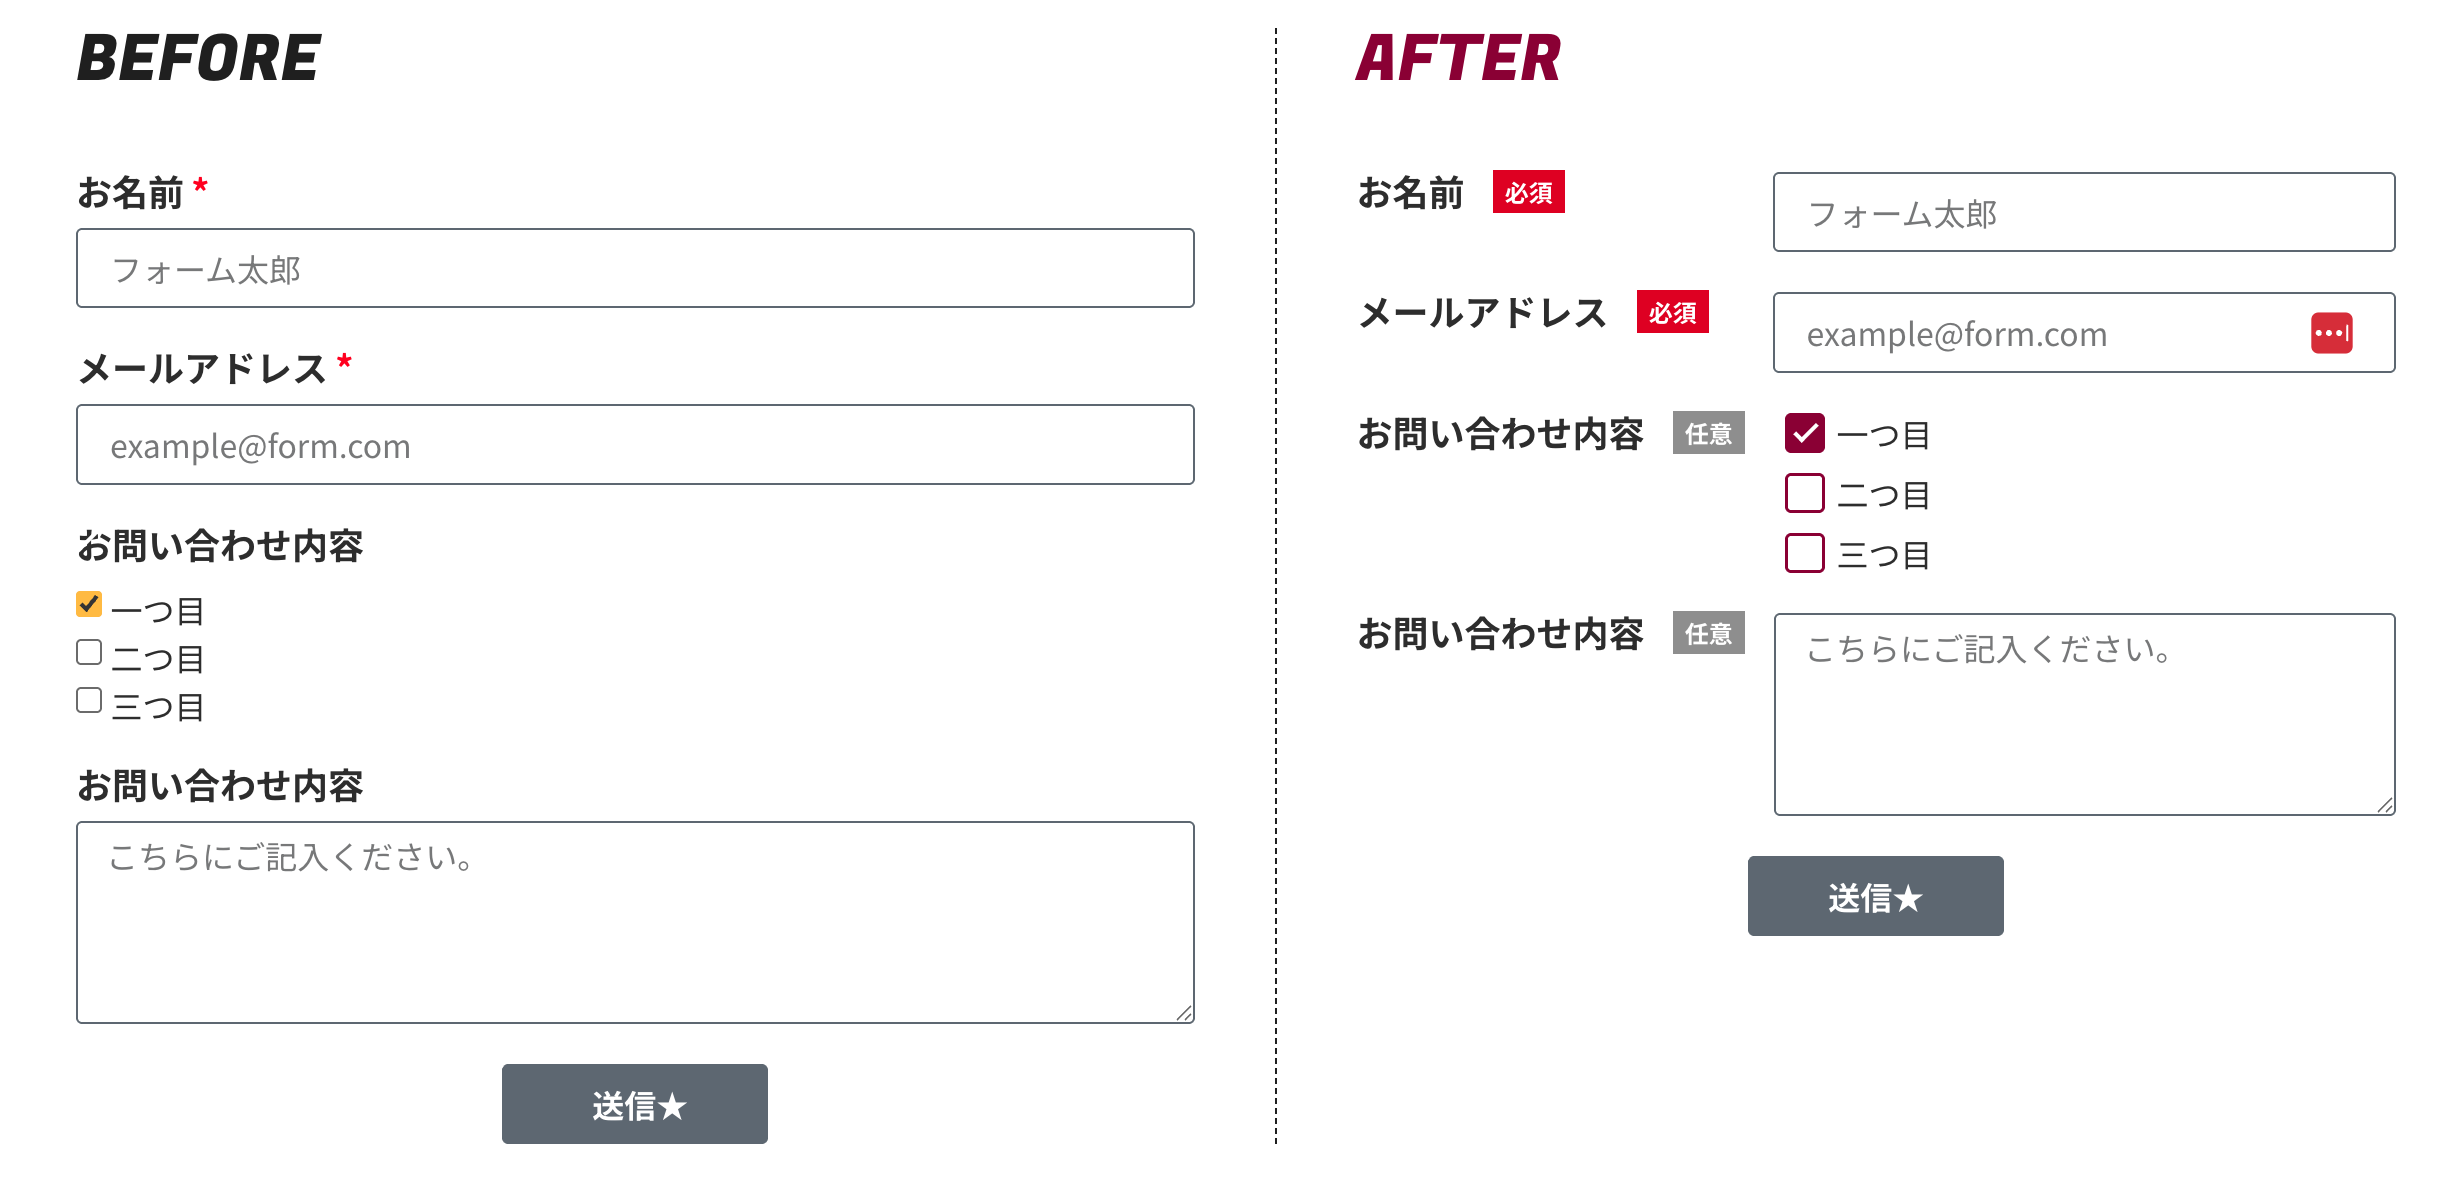Click the AFTER form email address field
This screenshot has height=1200, width=2456.
(2040, 333)
